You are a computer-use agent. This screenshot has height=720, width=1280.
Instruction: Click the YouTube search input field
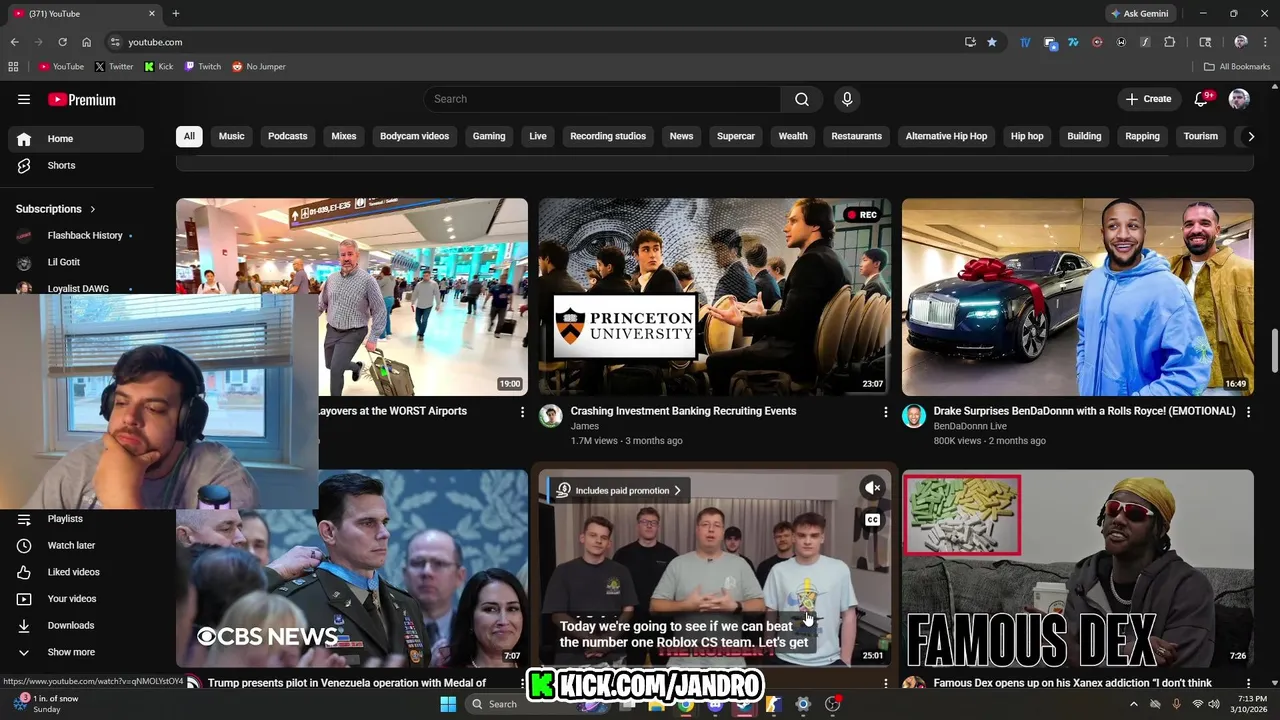602,99
